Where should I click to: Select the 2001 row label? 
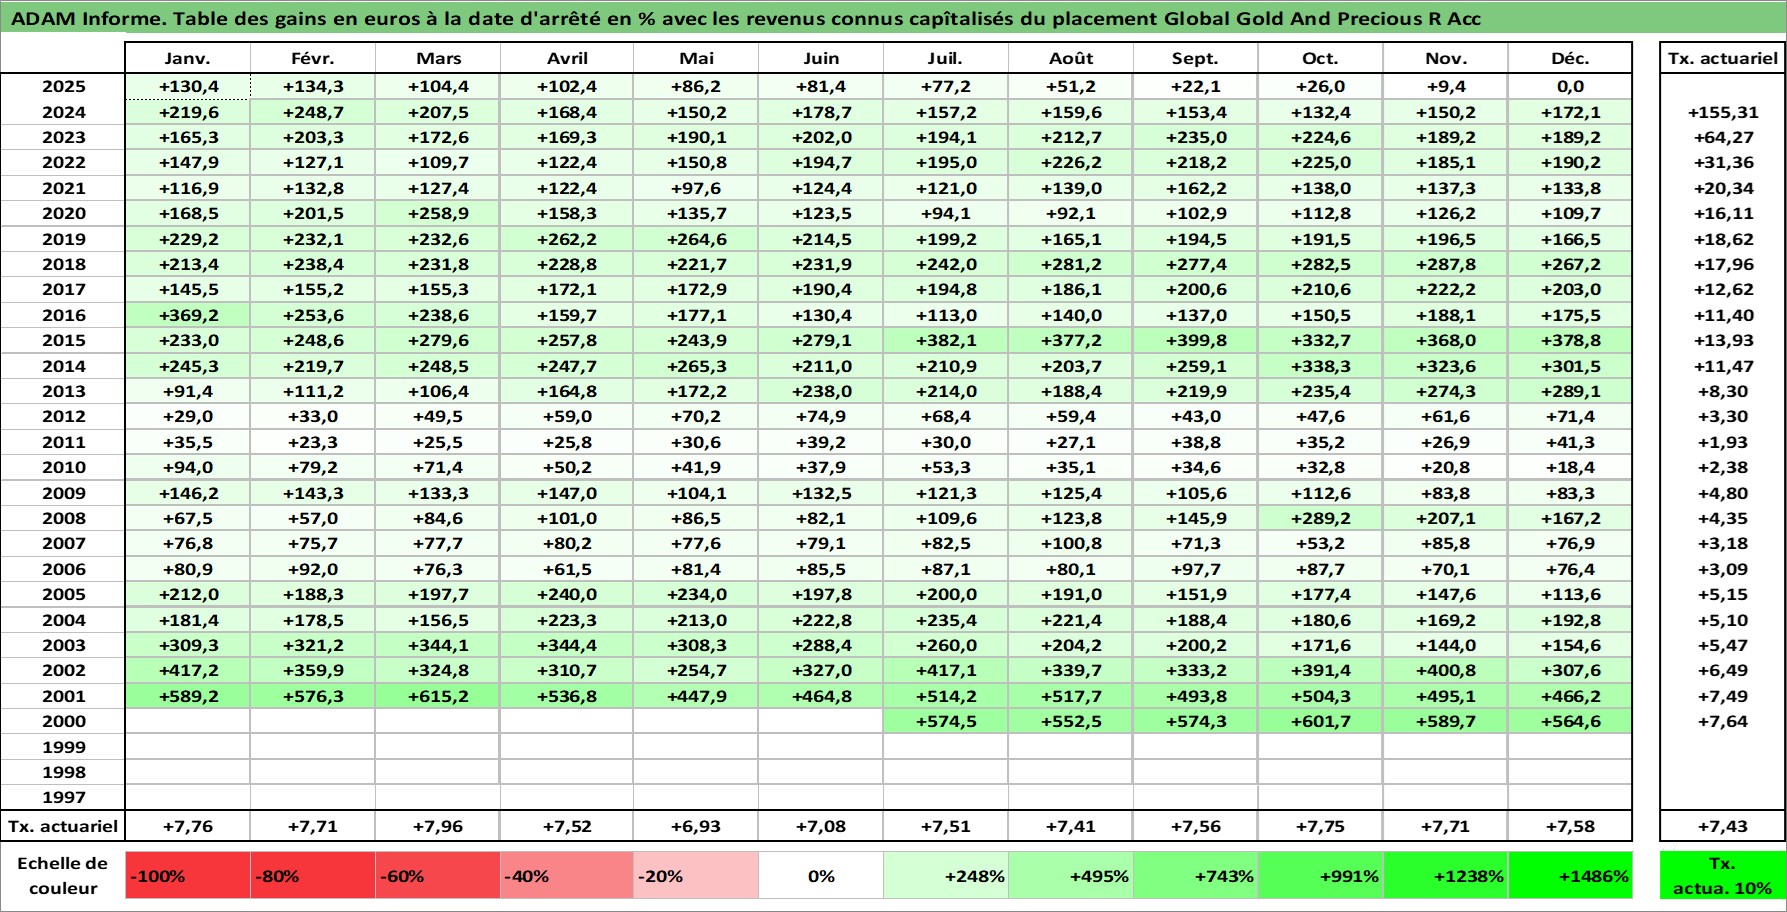[63, 696]
